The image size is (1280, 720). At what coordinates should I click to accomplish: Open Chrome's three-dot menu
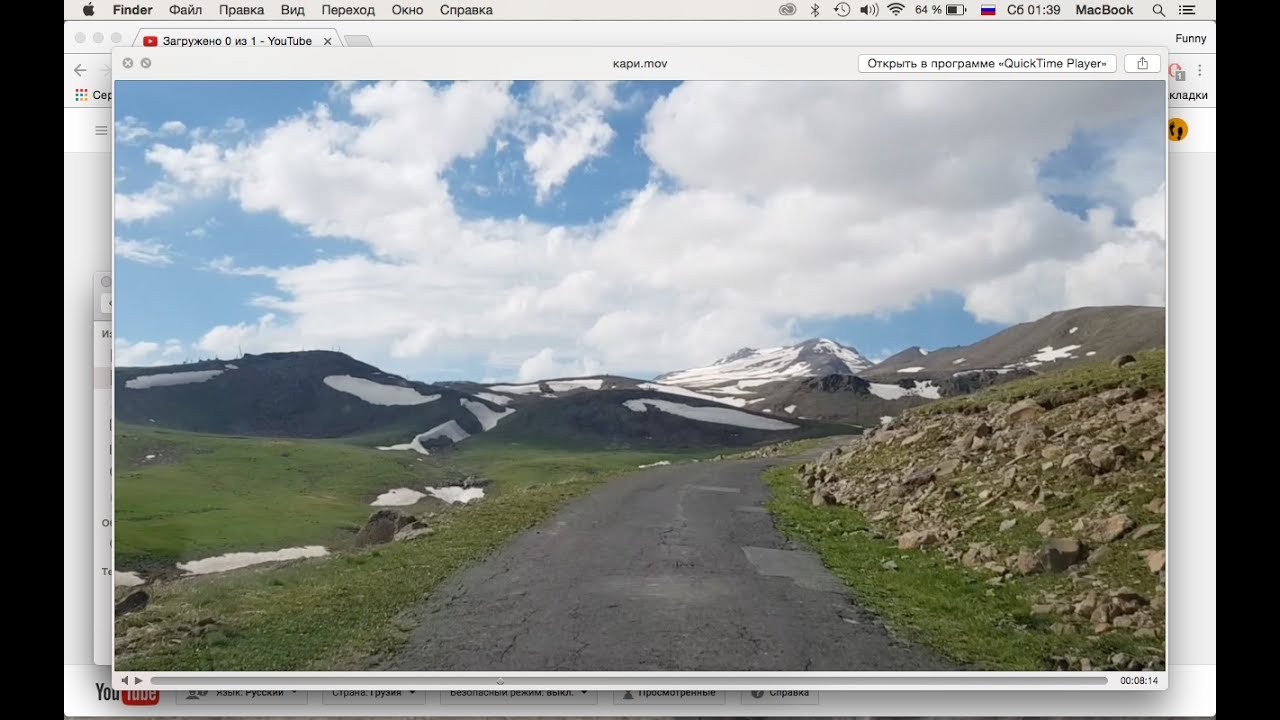click(x=1199, y=70)
